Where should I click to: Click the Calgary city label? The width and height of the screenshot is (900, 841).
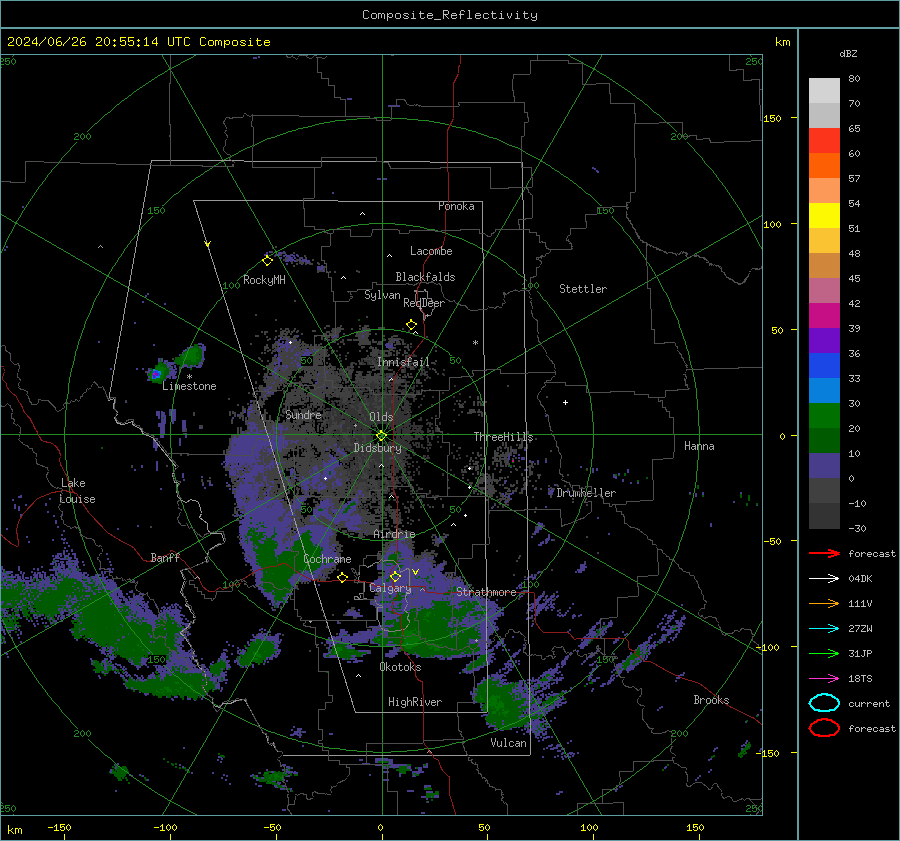(x=390, y=588)
